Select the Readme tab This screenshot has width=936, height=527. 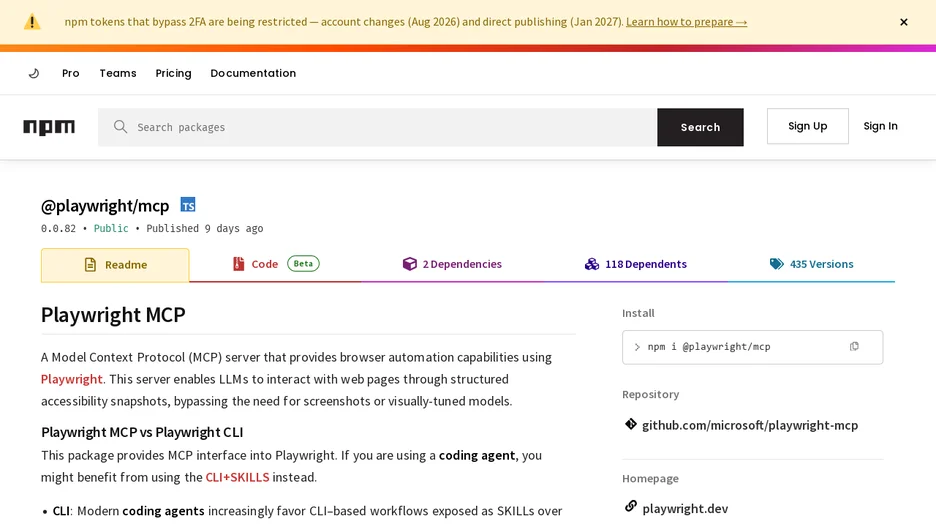[115, 265]
